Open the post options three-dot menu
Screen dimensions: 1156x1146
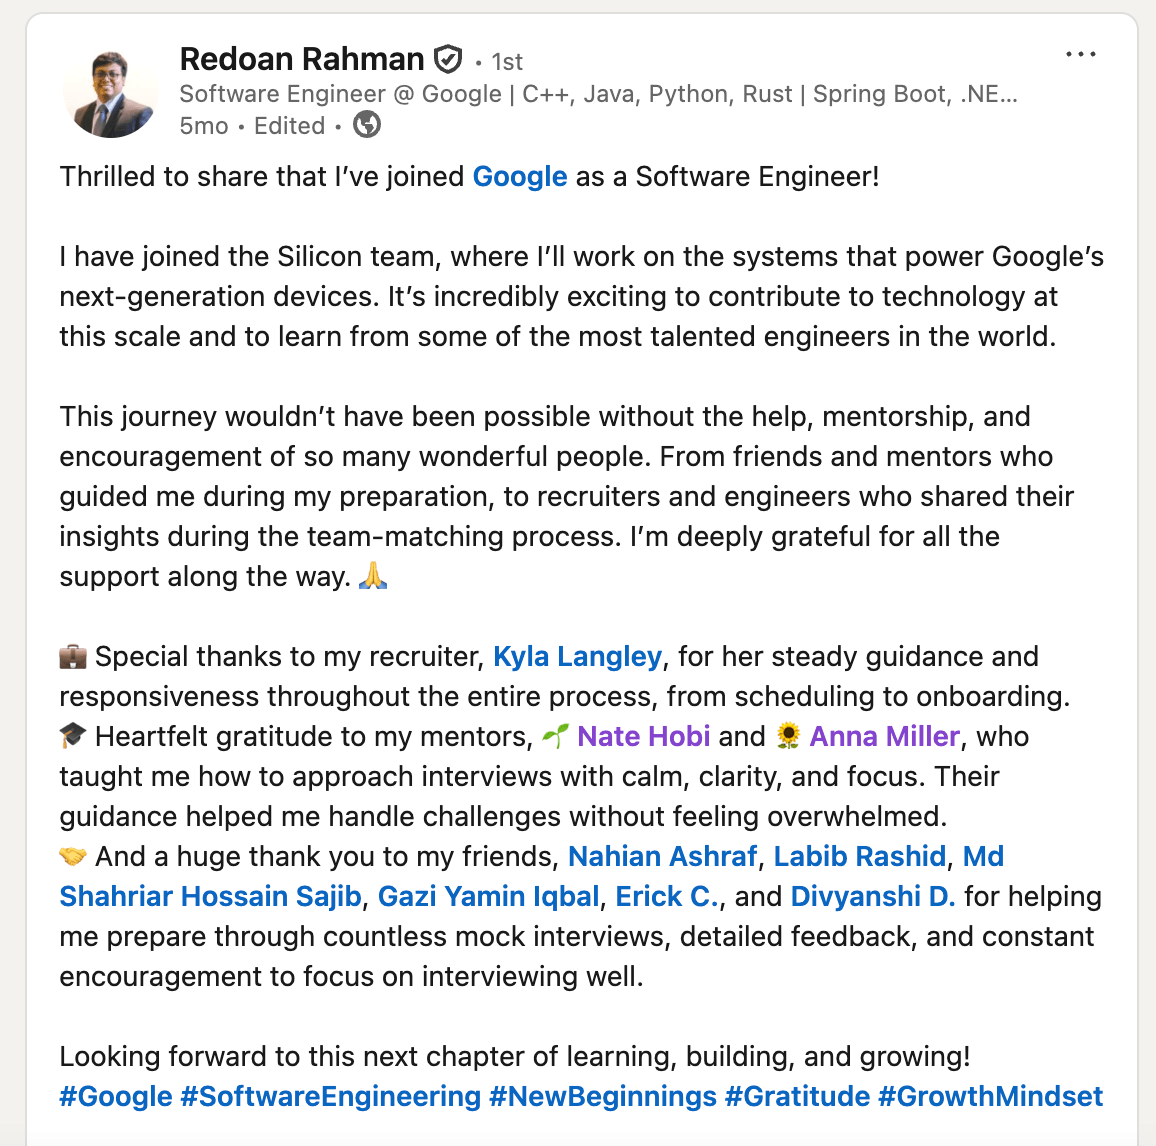tap(1081, 55)
